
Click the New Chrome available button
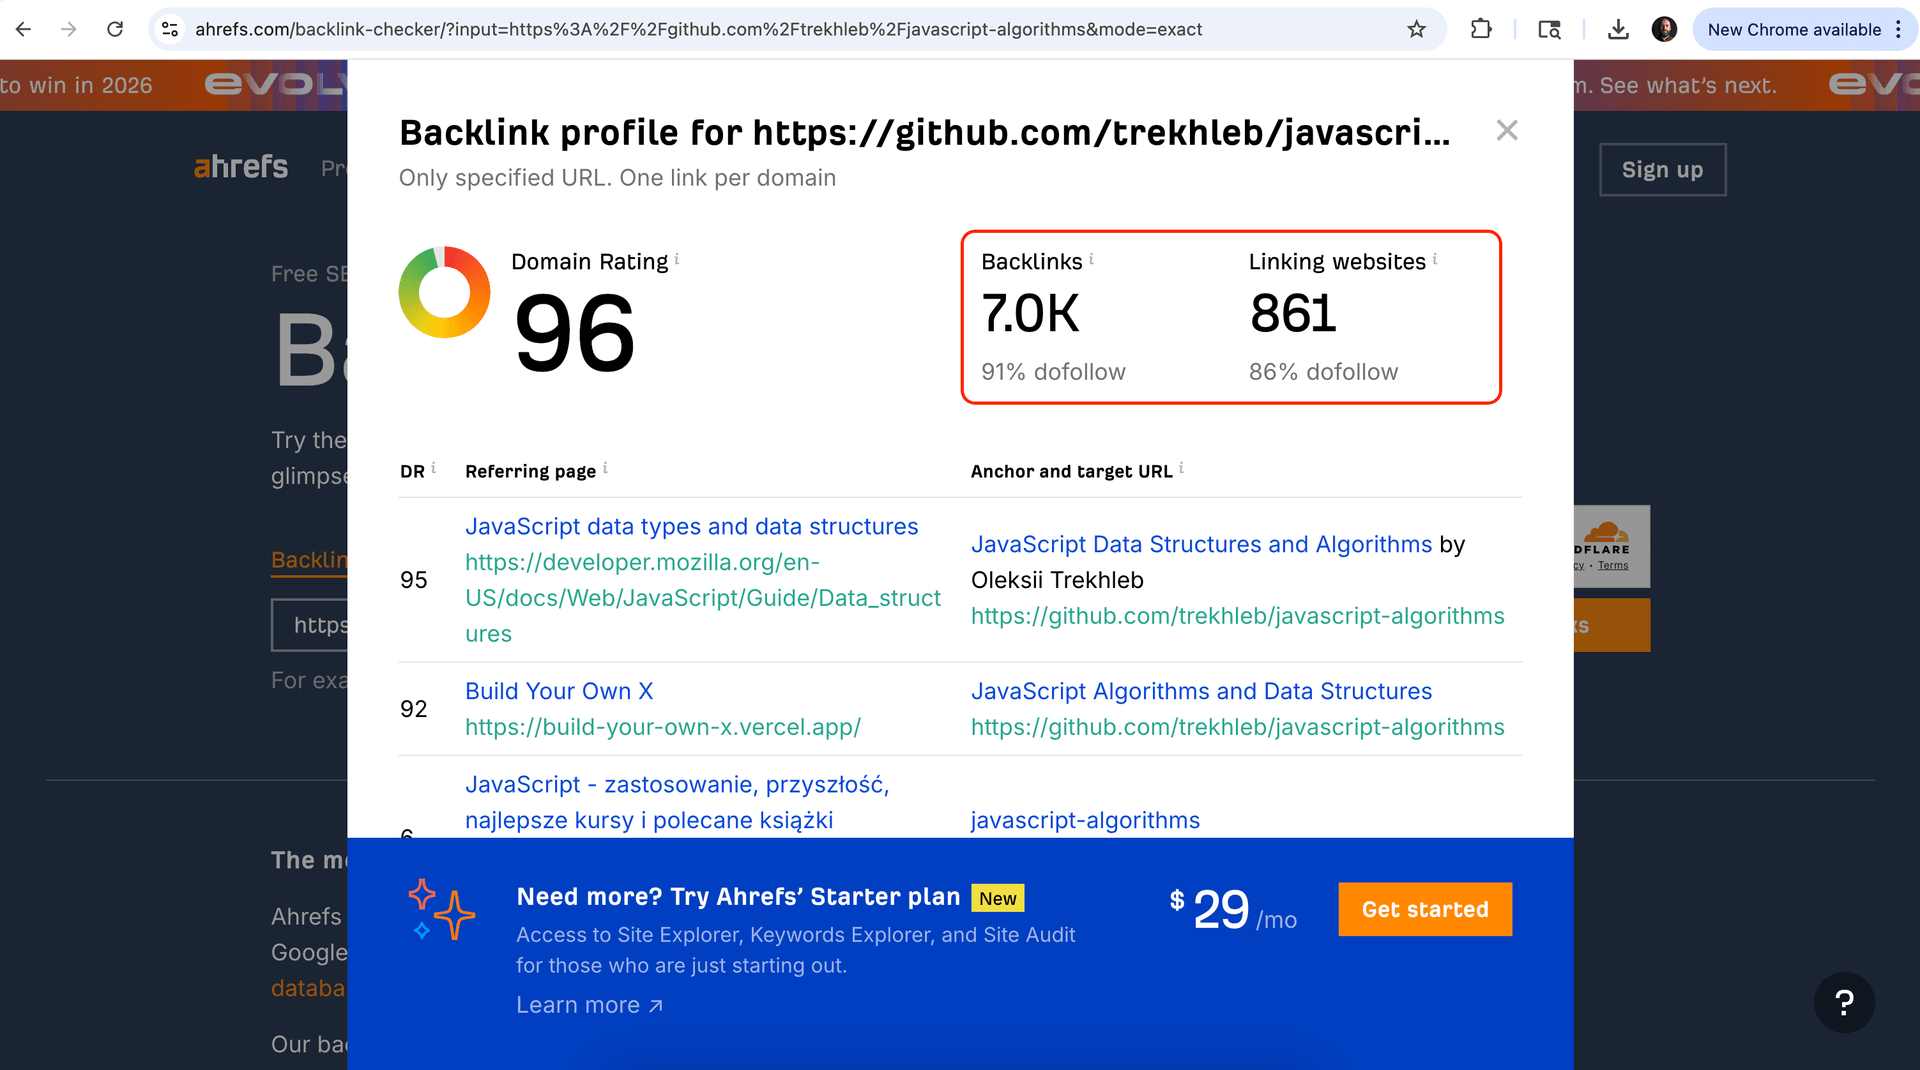coord(1794,29)
